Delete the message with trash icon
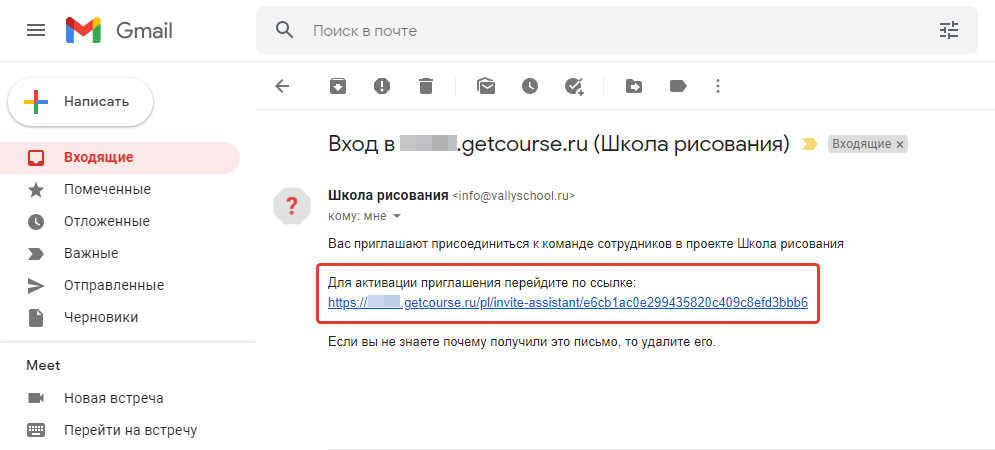 coord(426,86)
